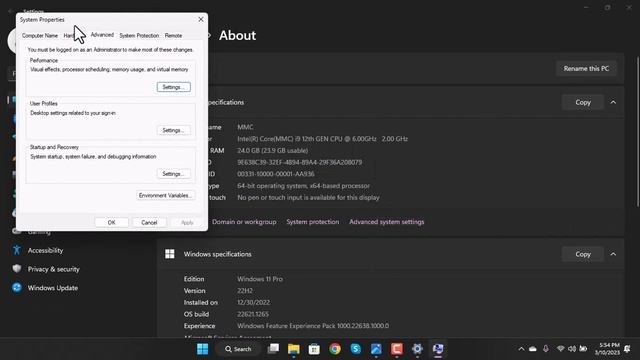Copy device specifications

pyautogui.click(x=583, y=102)
